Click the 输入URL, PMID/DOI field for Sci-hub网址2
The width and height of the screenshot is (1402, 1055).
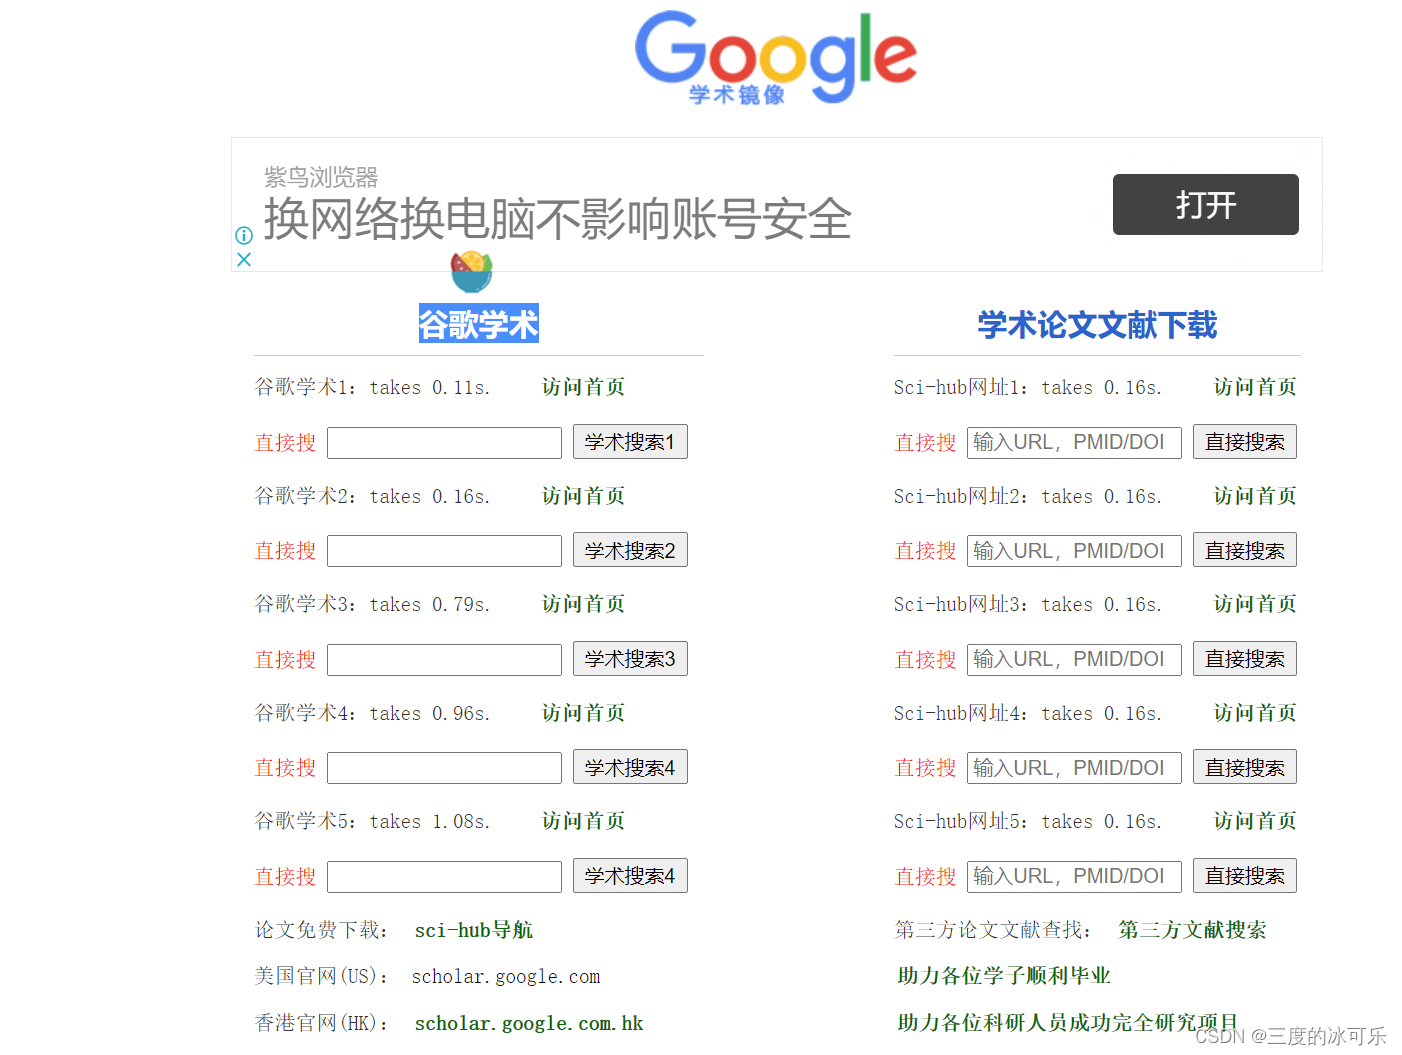(x=1073, y=550)
